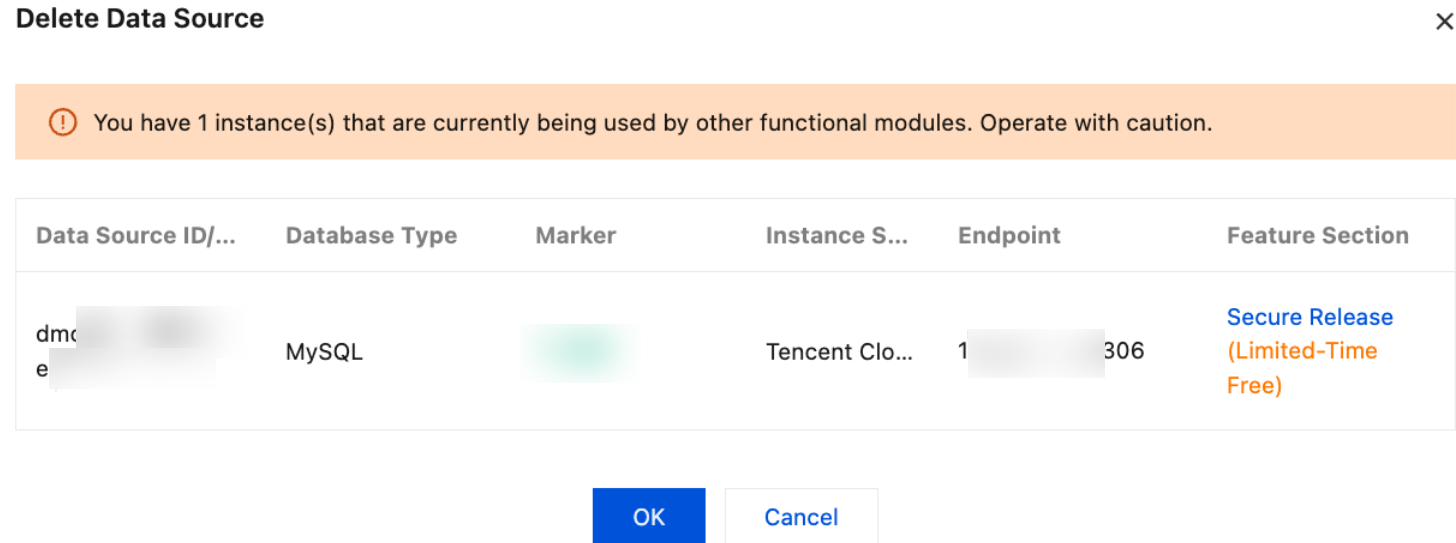This screenshot has height=543, width=1456.
Task: Click the instance usage warning message text
Action: (x=652, y=123)
